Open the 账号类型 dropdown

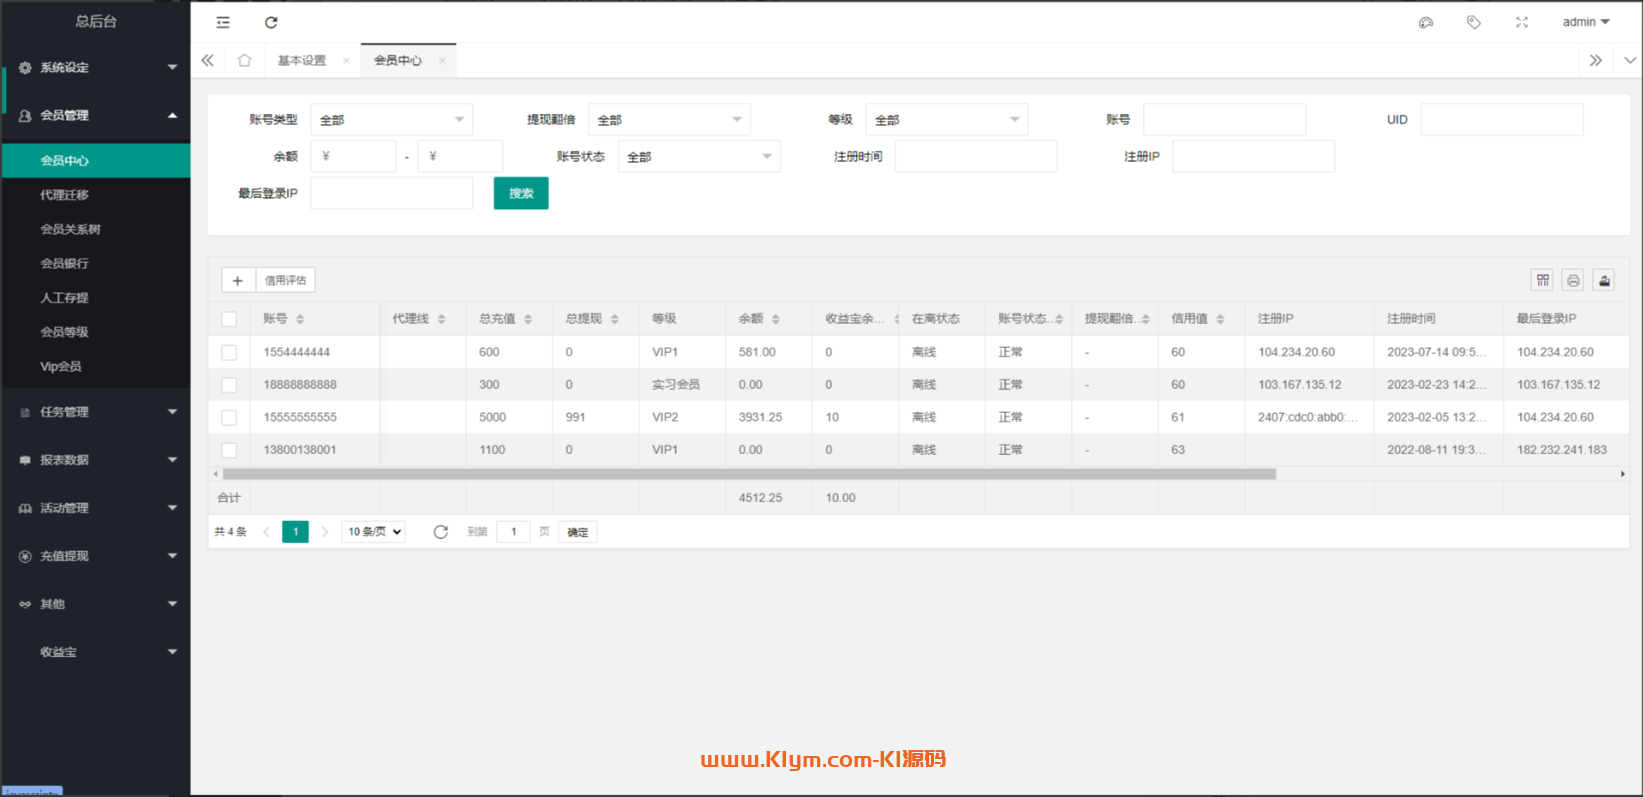tap(391, 120)
